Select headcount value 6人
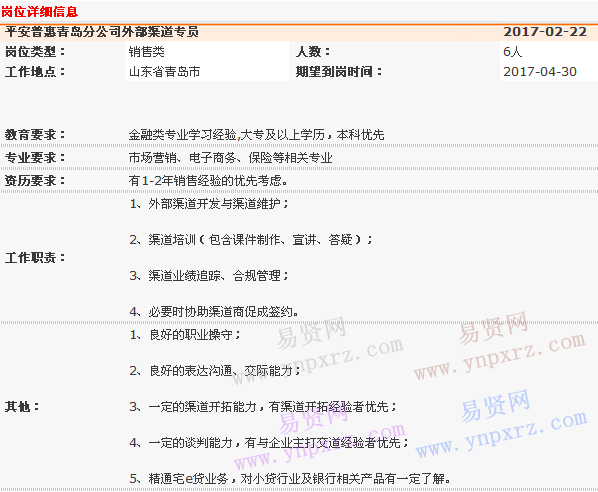The width and height of the screenshot is (598, 492). (513, 51)
